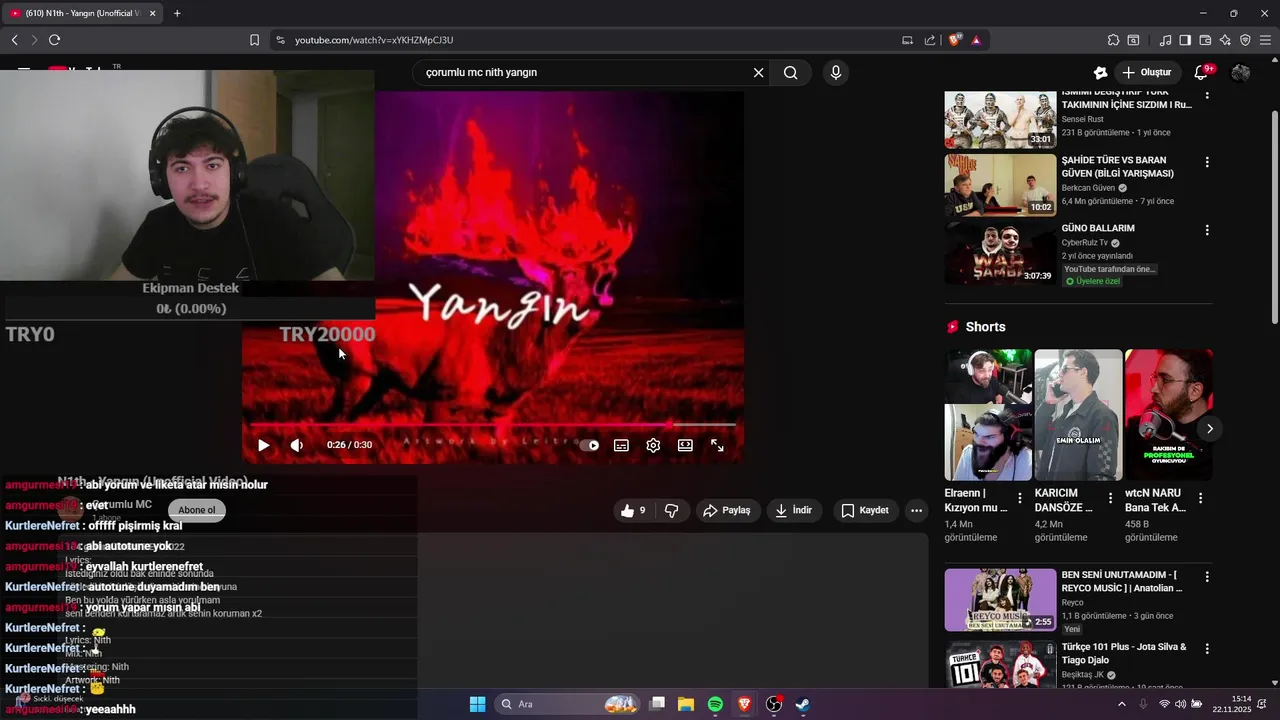
Task: Open Steam from the taskbar
Action: 802,704
